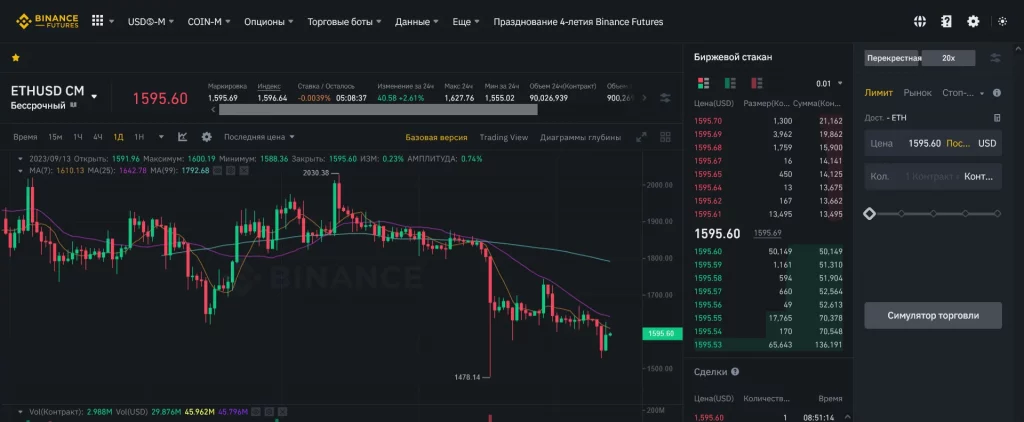Image resolution: width=1024 pixels, height=422 pixels.
Task: Click order type info icon
Action: tap(997, 93)
